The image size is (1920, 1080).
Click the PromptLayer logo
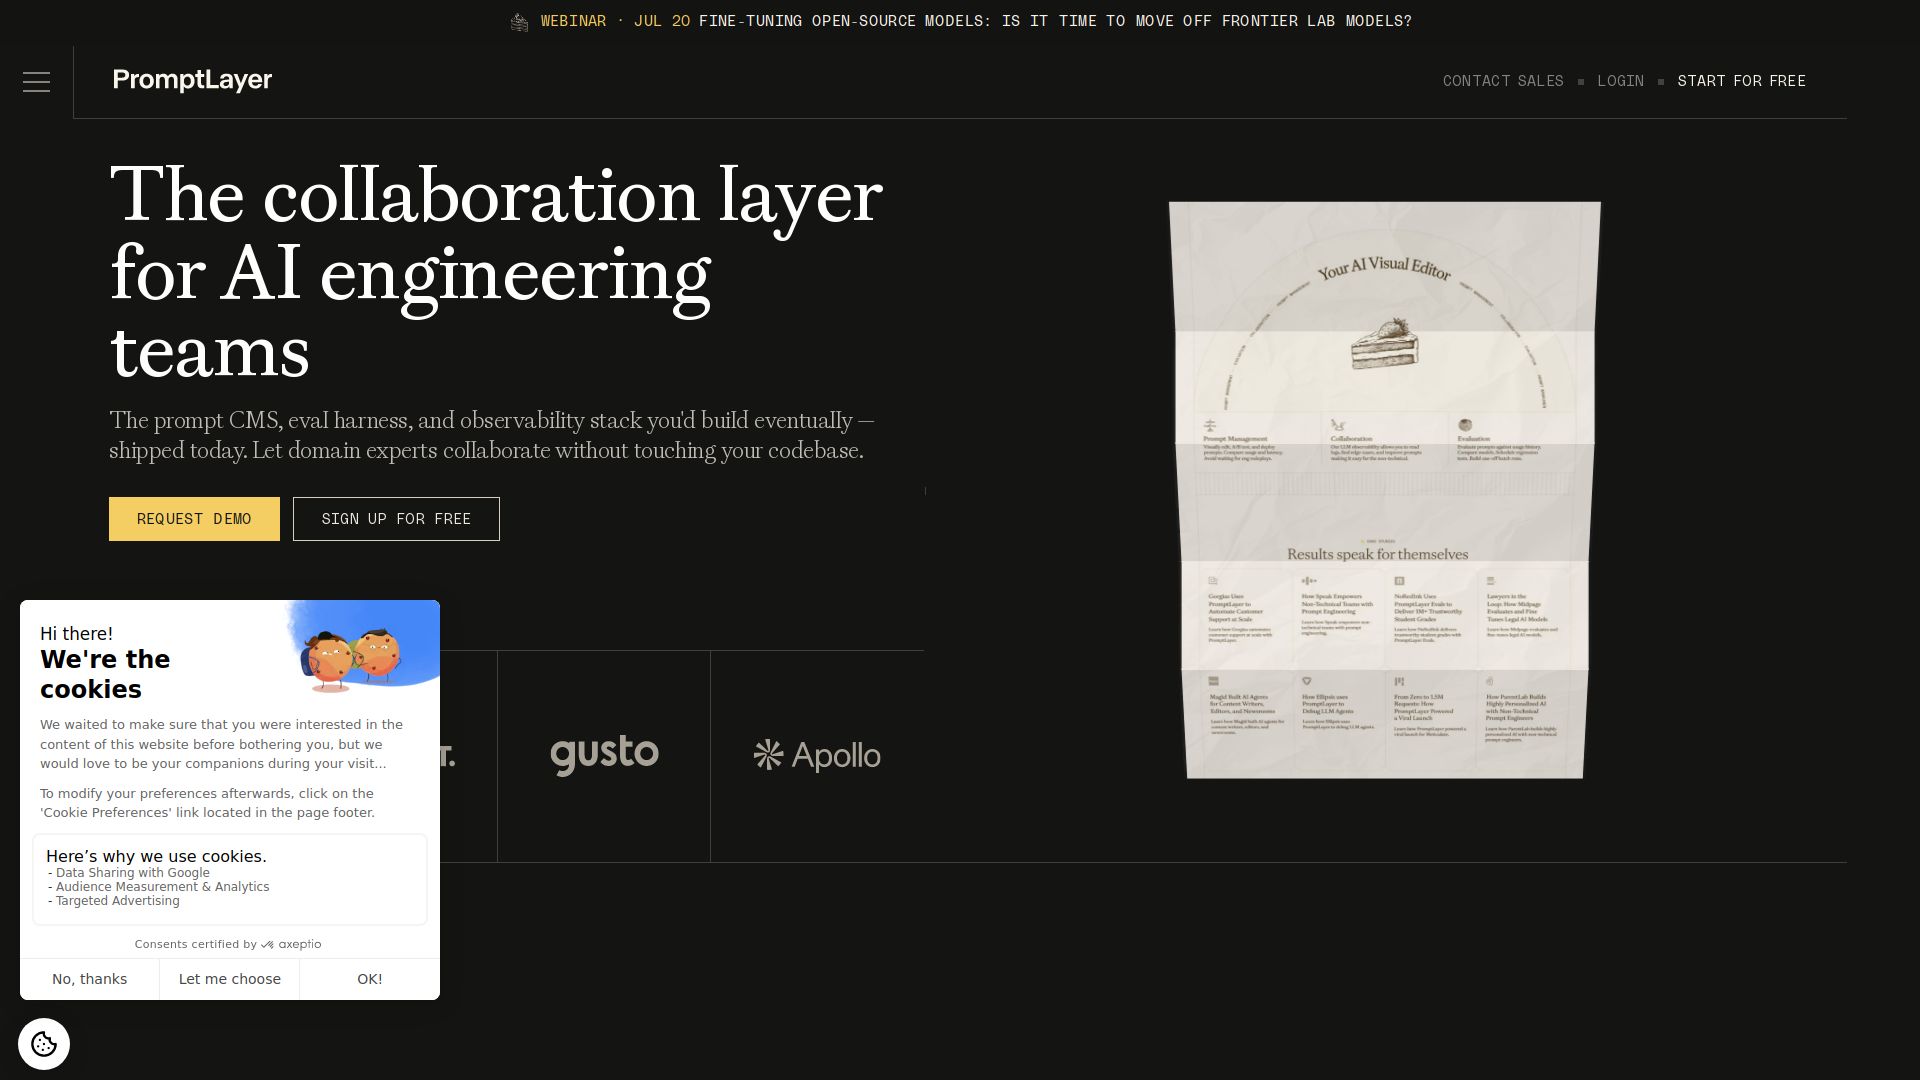click(x=192, y=80)
